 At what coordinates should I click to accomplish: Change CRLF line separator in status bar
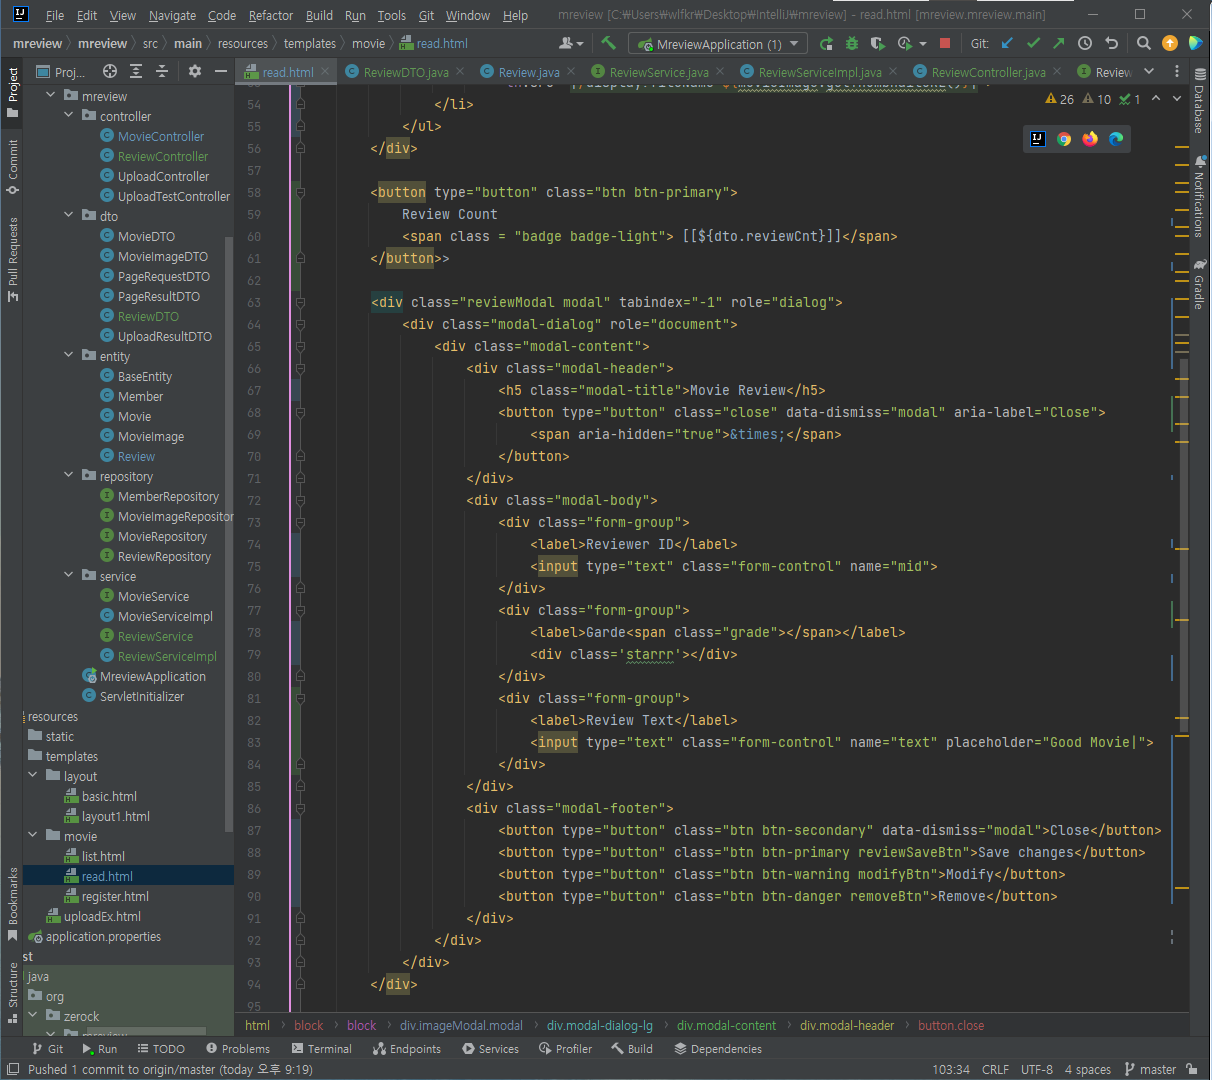pos(995,1069)
